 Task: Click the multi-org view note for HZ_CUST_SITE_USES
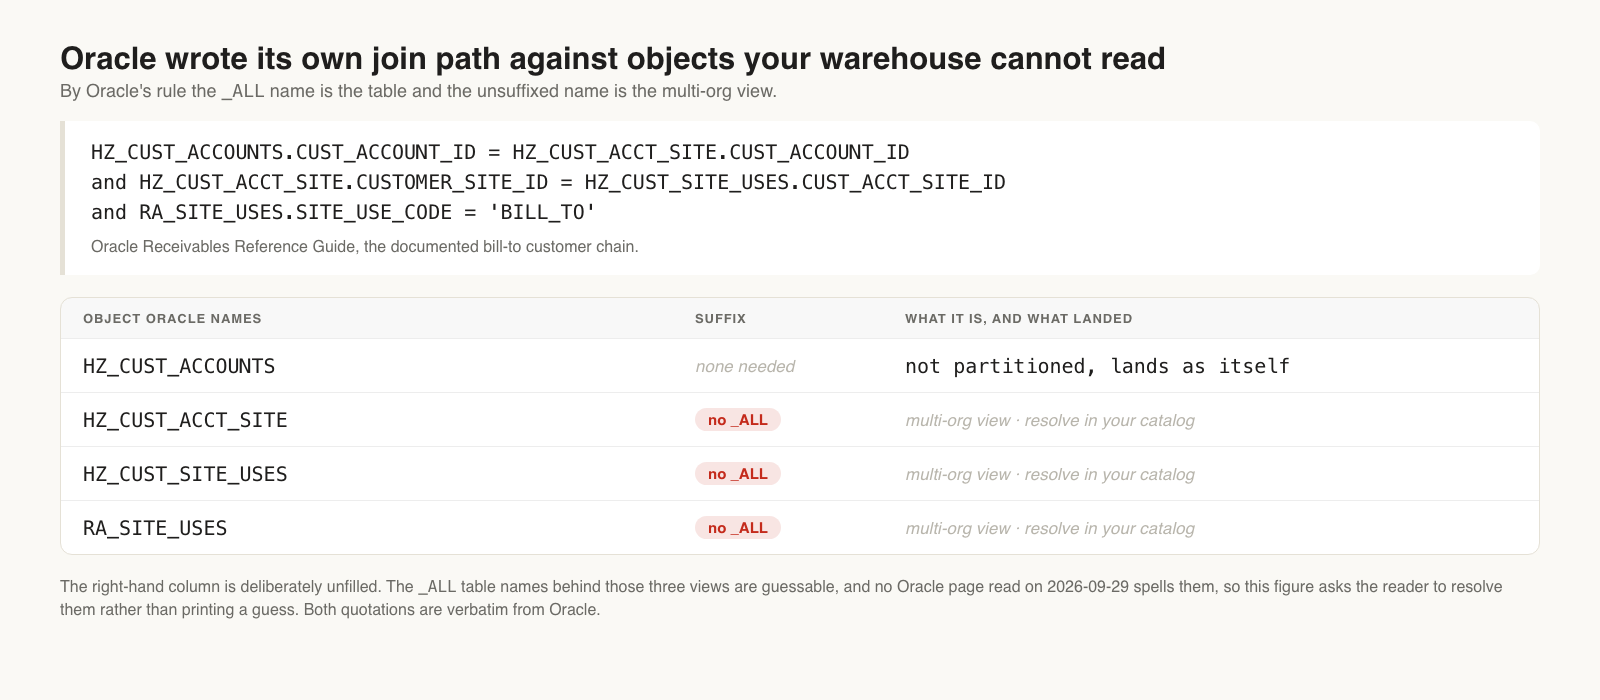(1050, 474)
